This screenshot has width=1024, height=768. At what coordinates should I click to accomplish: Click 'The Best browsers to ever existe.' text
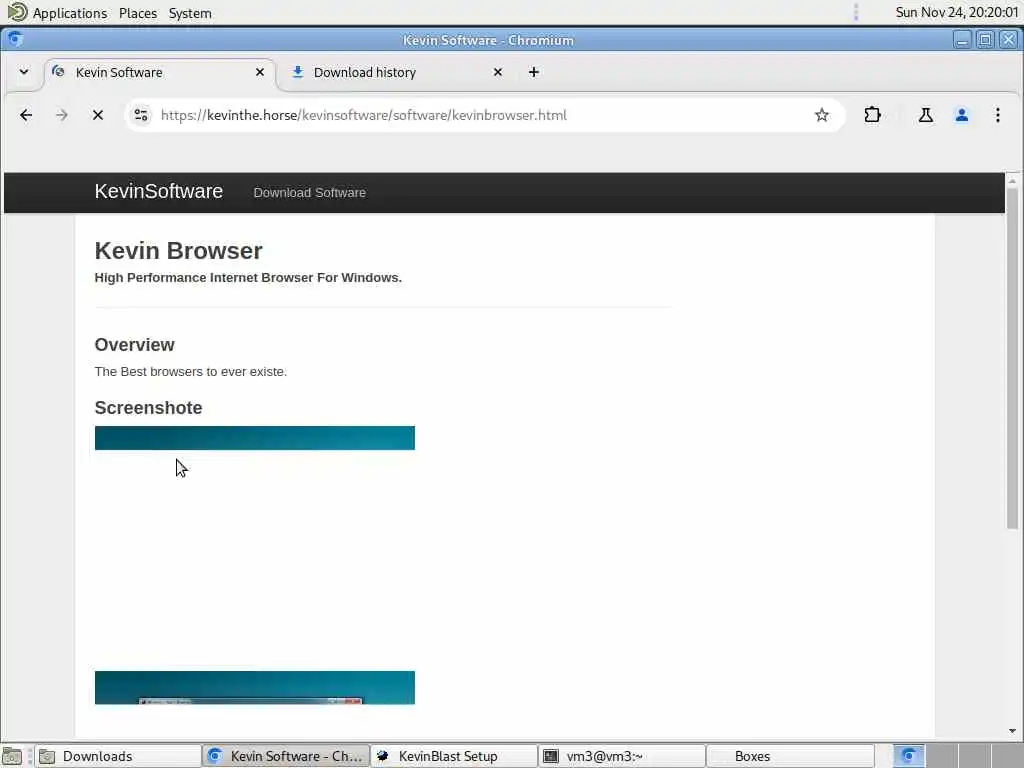pyautogui.click(x=191, y=372)
